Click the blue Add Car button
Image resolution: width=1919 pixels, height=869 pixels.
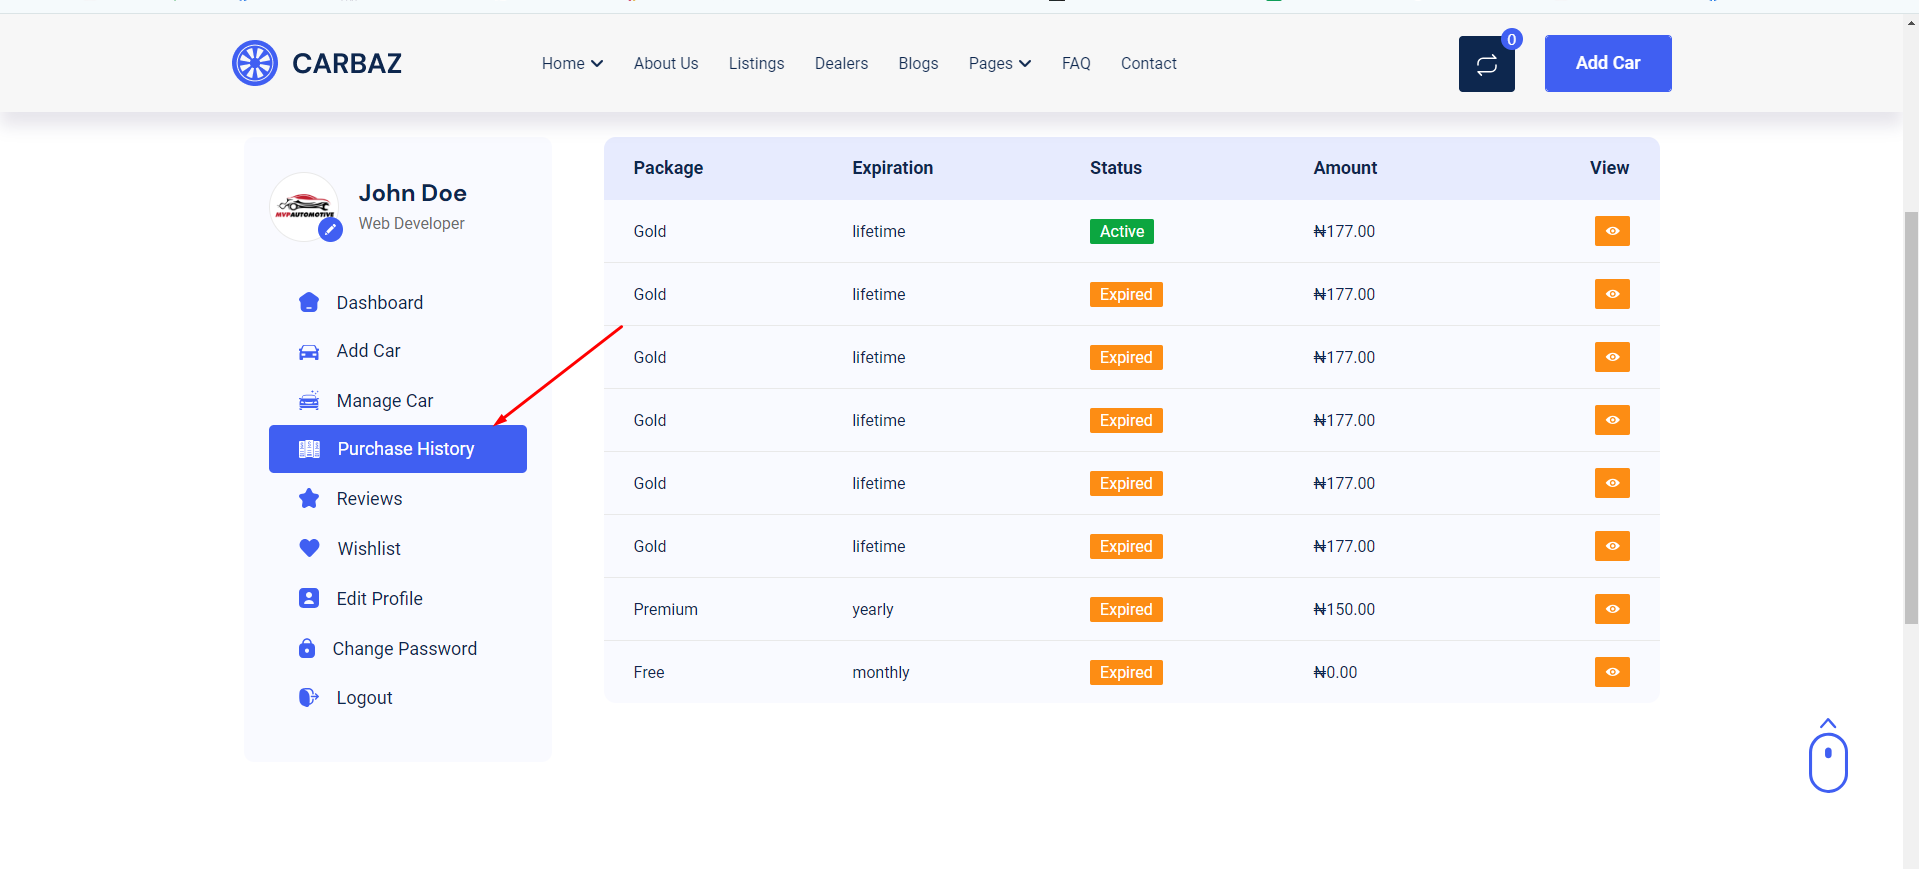[x=1607, y=63]
